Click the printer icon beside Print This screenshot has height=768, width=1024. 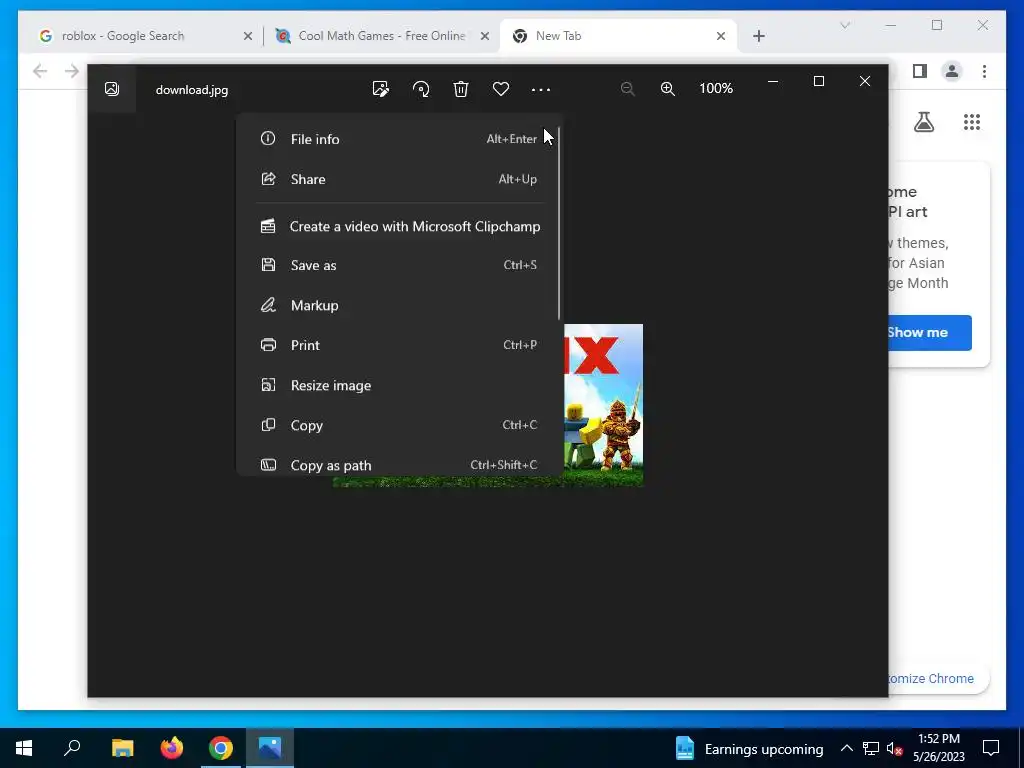[x=268, y=345]
